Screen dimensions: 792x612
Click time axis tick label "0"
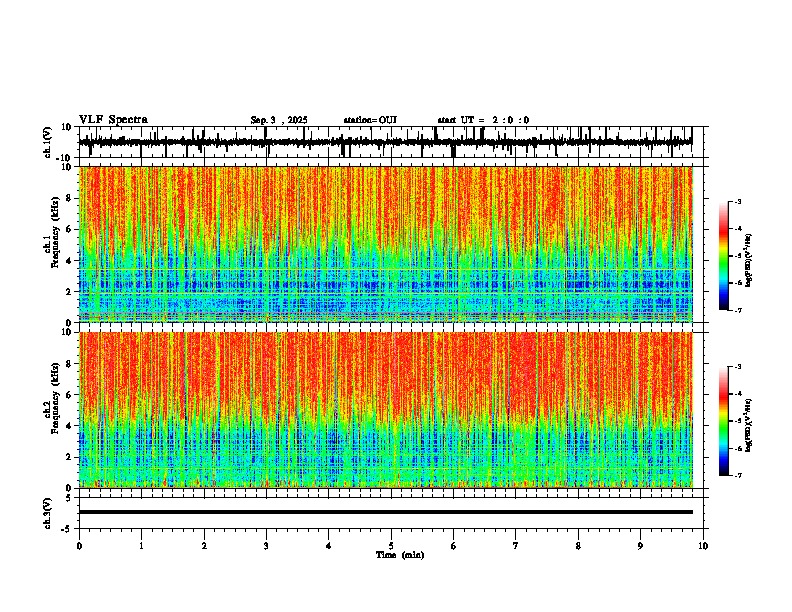click(x=79, y=546)
